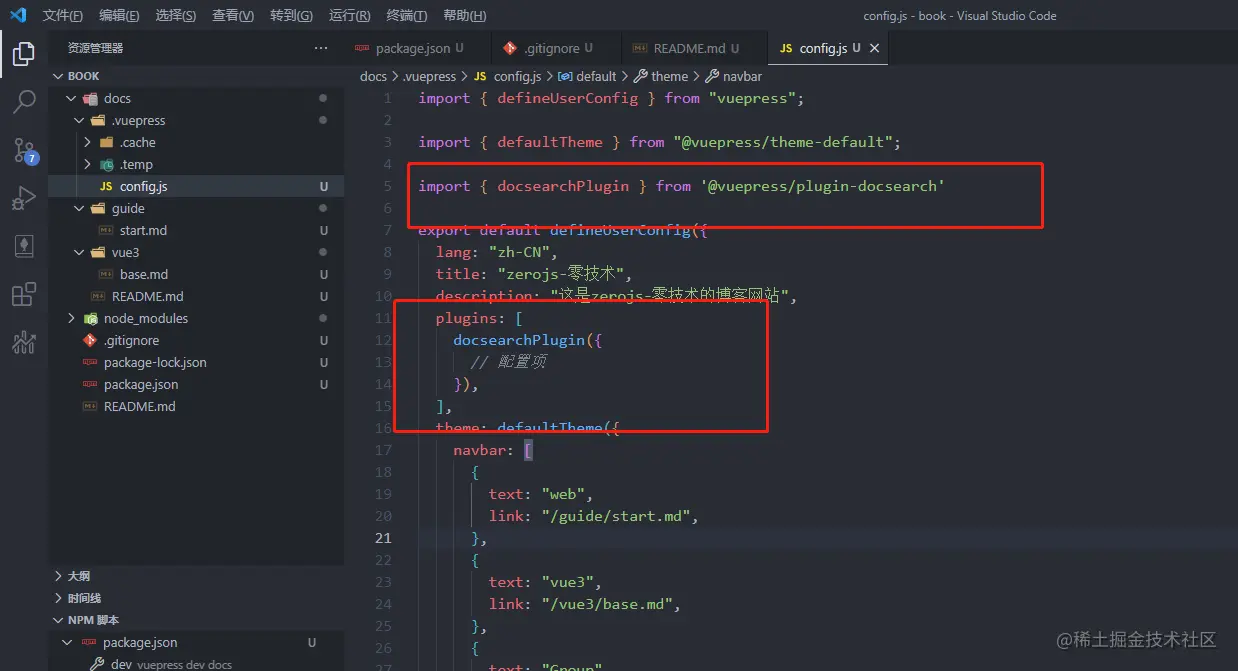Open 运行(R) menu
Image resolution: width=1238 pixels, height=671 pixels.
coord(349,15)
